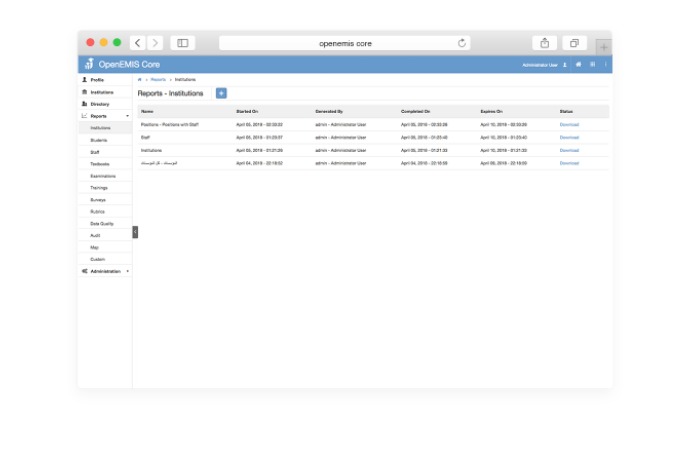Click the Generated By column header
690x460 pixels.
click(329, 111)
